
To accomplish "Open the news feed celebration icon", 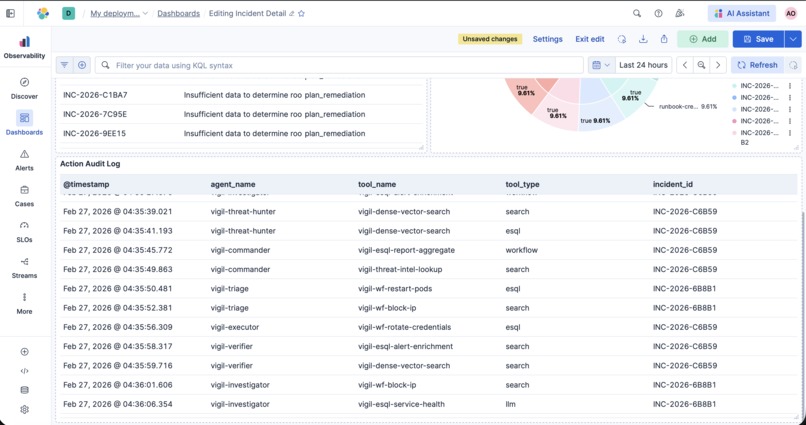I will [x=680, y=13].
